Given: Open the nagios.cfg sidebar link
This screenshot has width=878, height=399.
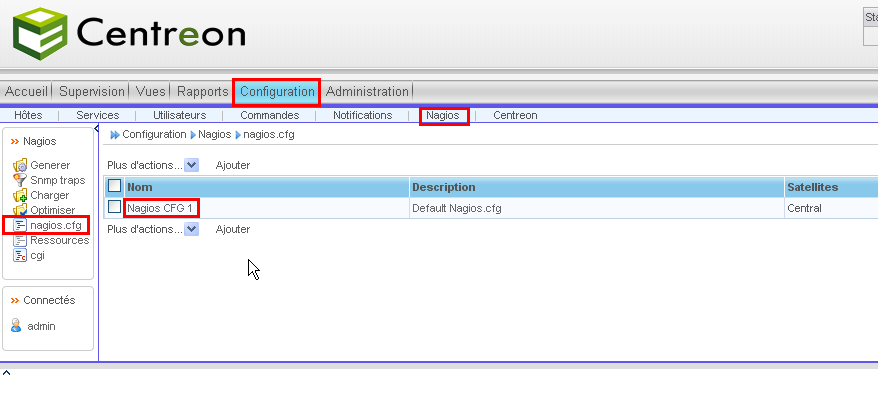Looking at the screenshot, I should click(56, 226).
